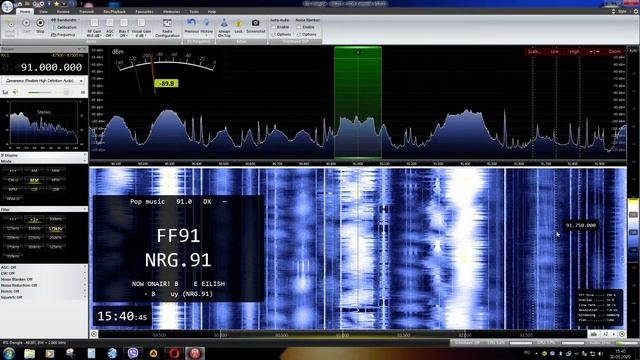This screenshot has width=640, height=360.
Task: Select the 175kHz filter button
Action: pyautogui.click(x=56, y=229)
